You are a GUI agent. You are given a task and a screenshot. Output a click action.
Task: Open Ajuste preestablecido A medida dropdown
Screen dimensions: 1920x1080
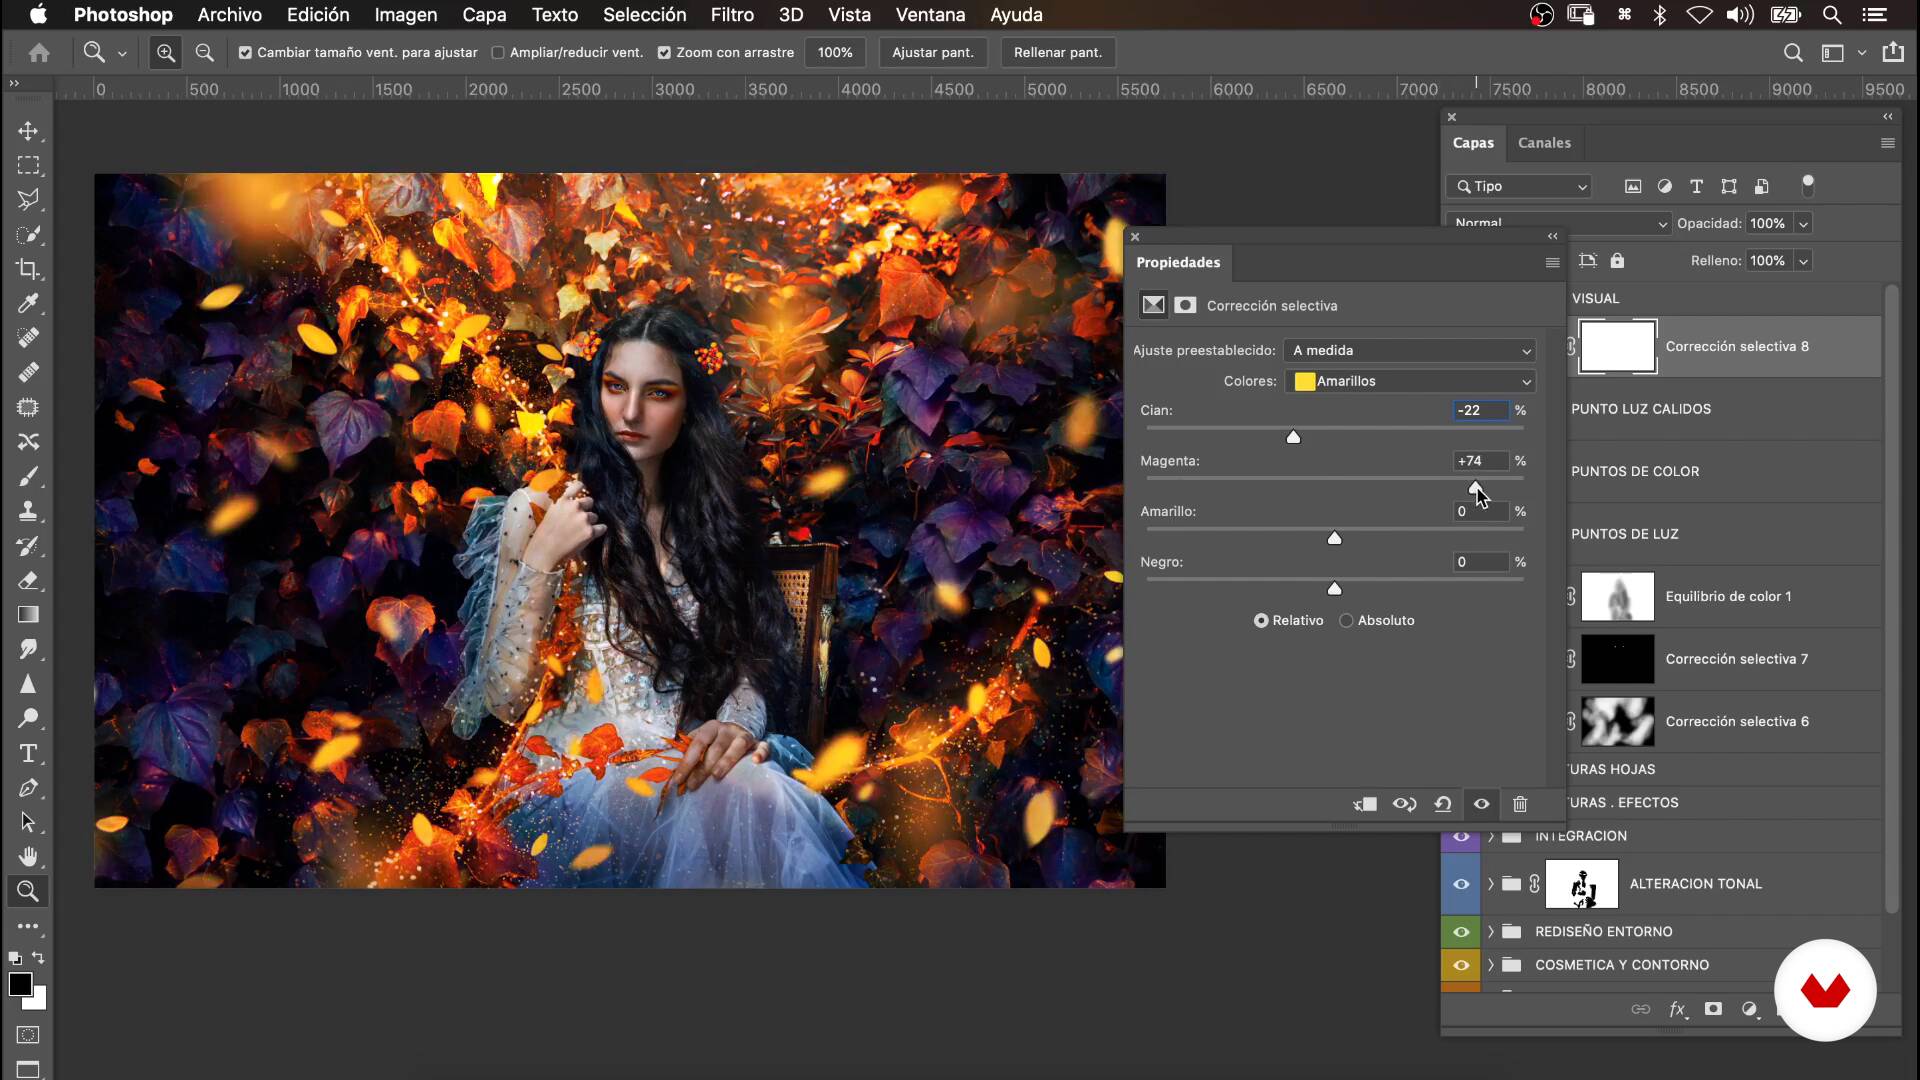pos(1410,350)
